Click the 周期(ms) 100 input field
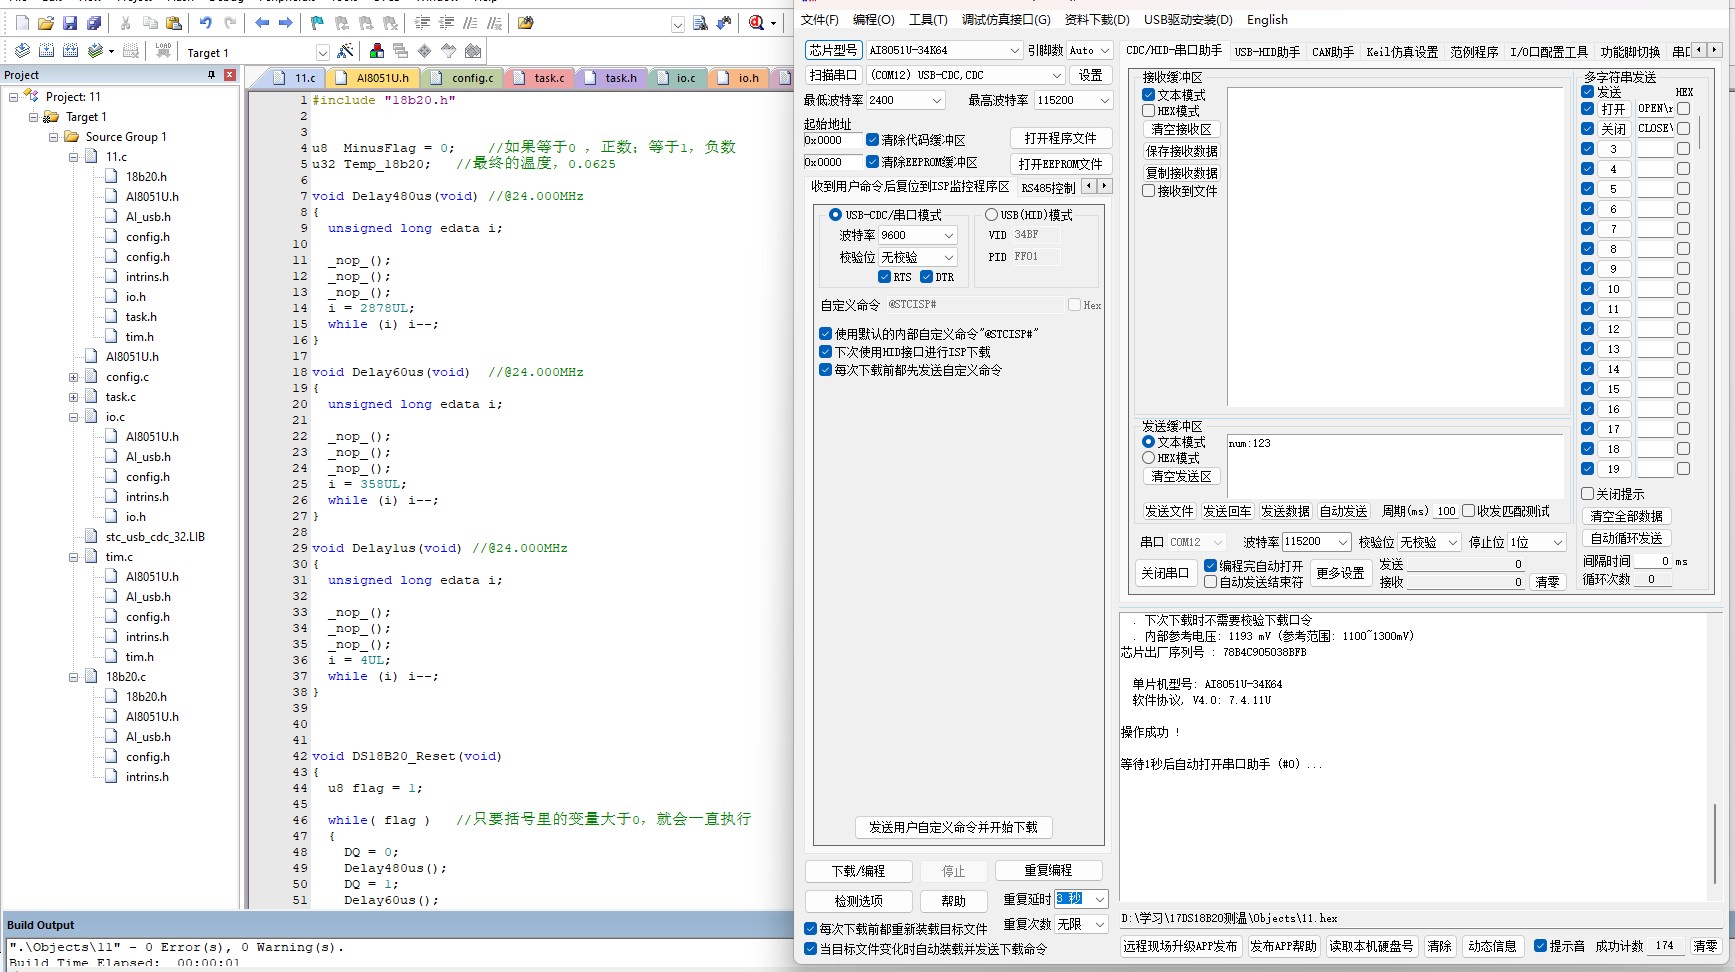This screenshot has height=972, width=1735. click(x=1446, y=511)
